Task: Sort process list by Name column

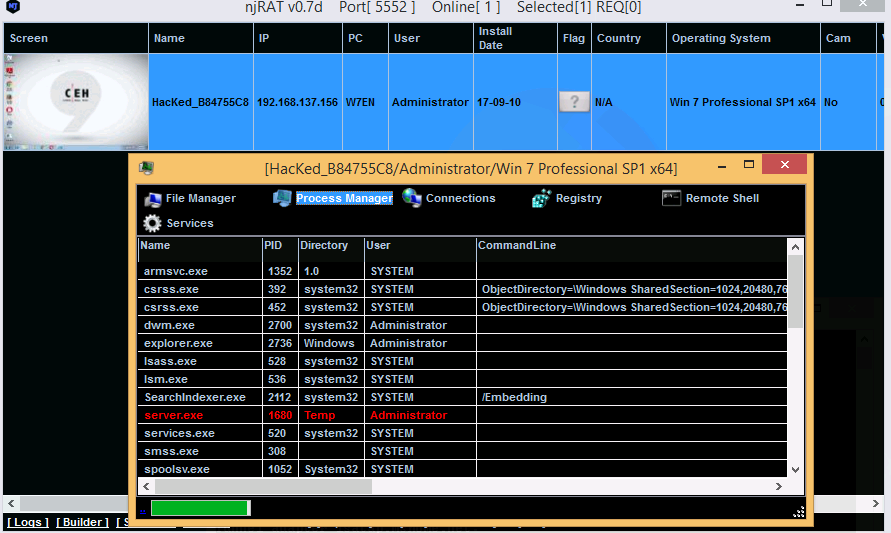Action: [x=199, y=245]
